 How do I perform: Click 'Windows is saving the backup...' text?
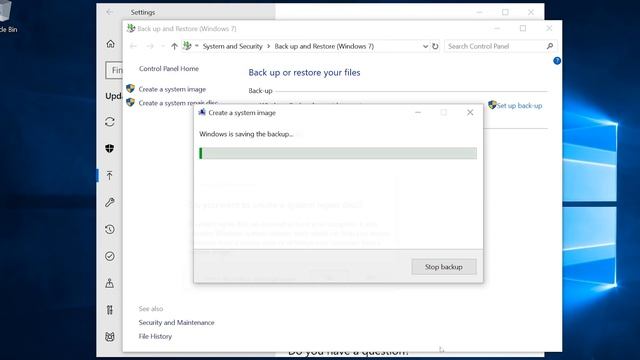(x=246, y=134)
